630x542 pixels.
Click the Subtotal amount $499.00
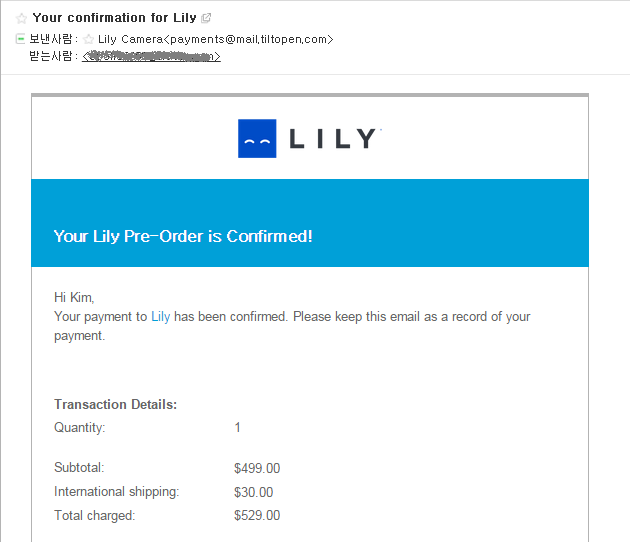click(x=257, y=468)
